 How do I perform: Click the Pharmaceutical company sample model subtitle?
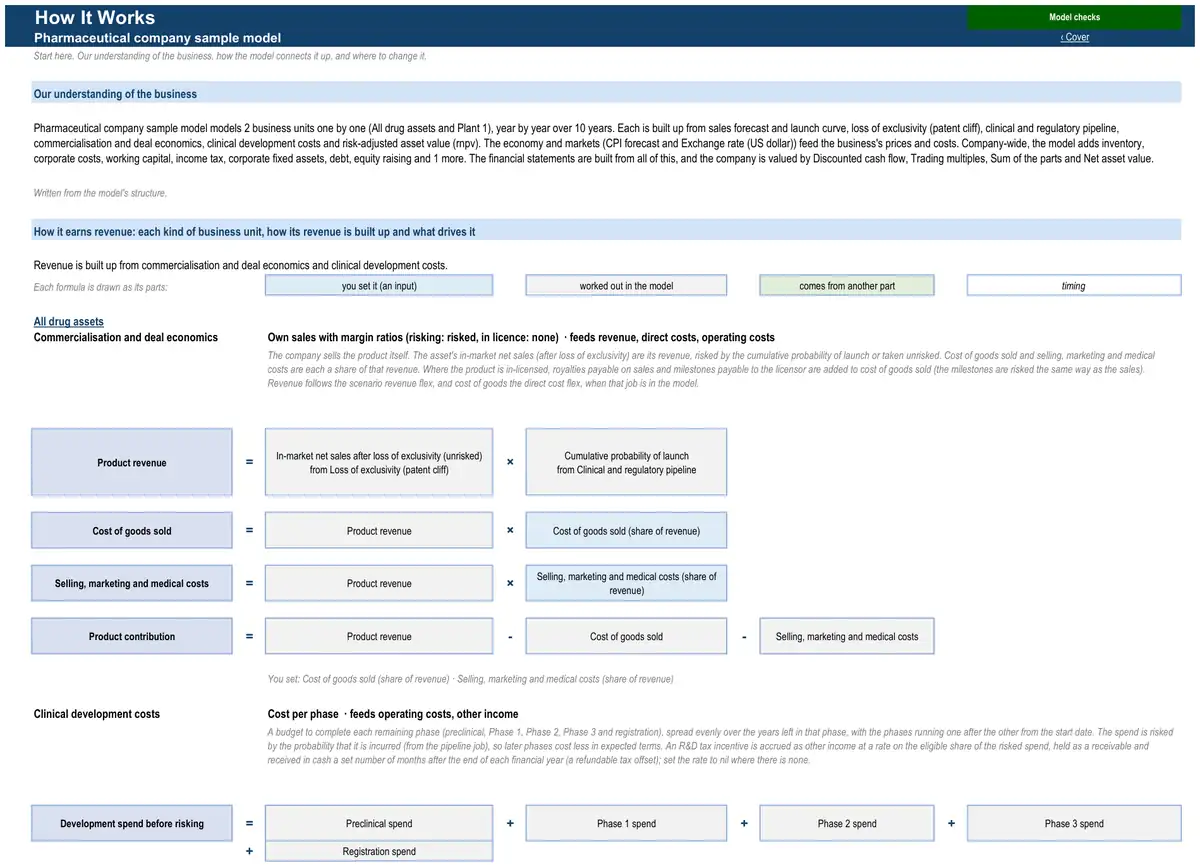[157, 38]
